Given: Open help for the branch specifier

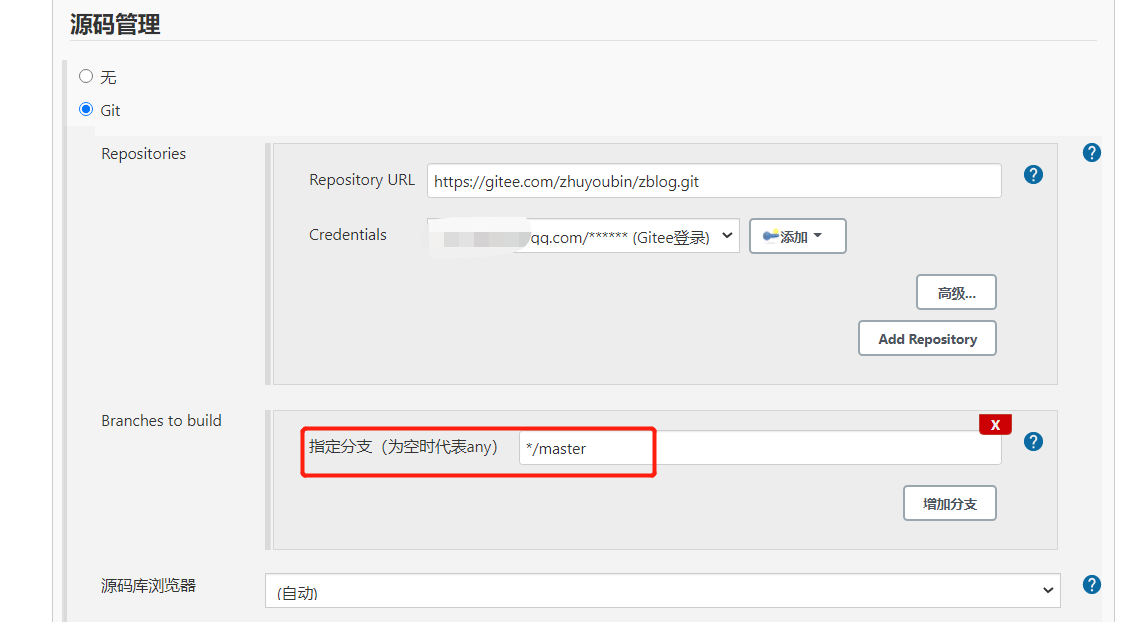Looking at the screenshot, I should (1033, 441).
